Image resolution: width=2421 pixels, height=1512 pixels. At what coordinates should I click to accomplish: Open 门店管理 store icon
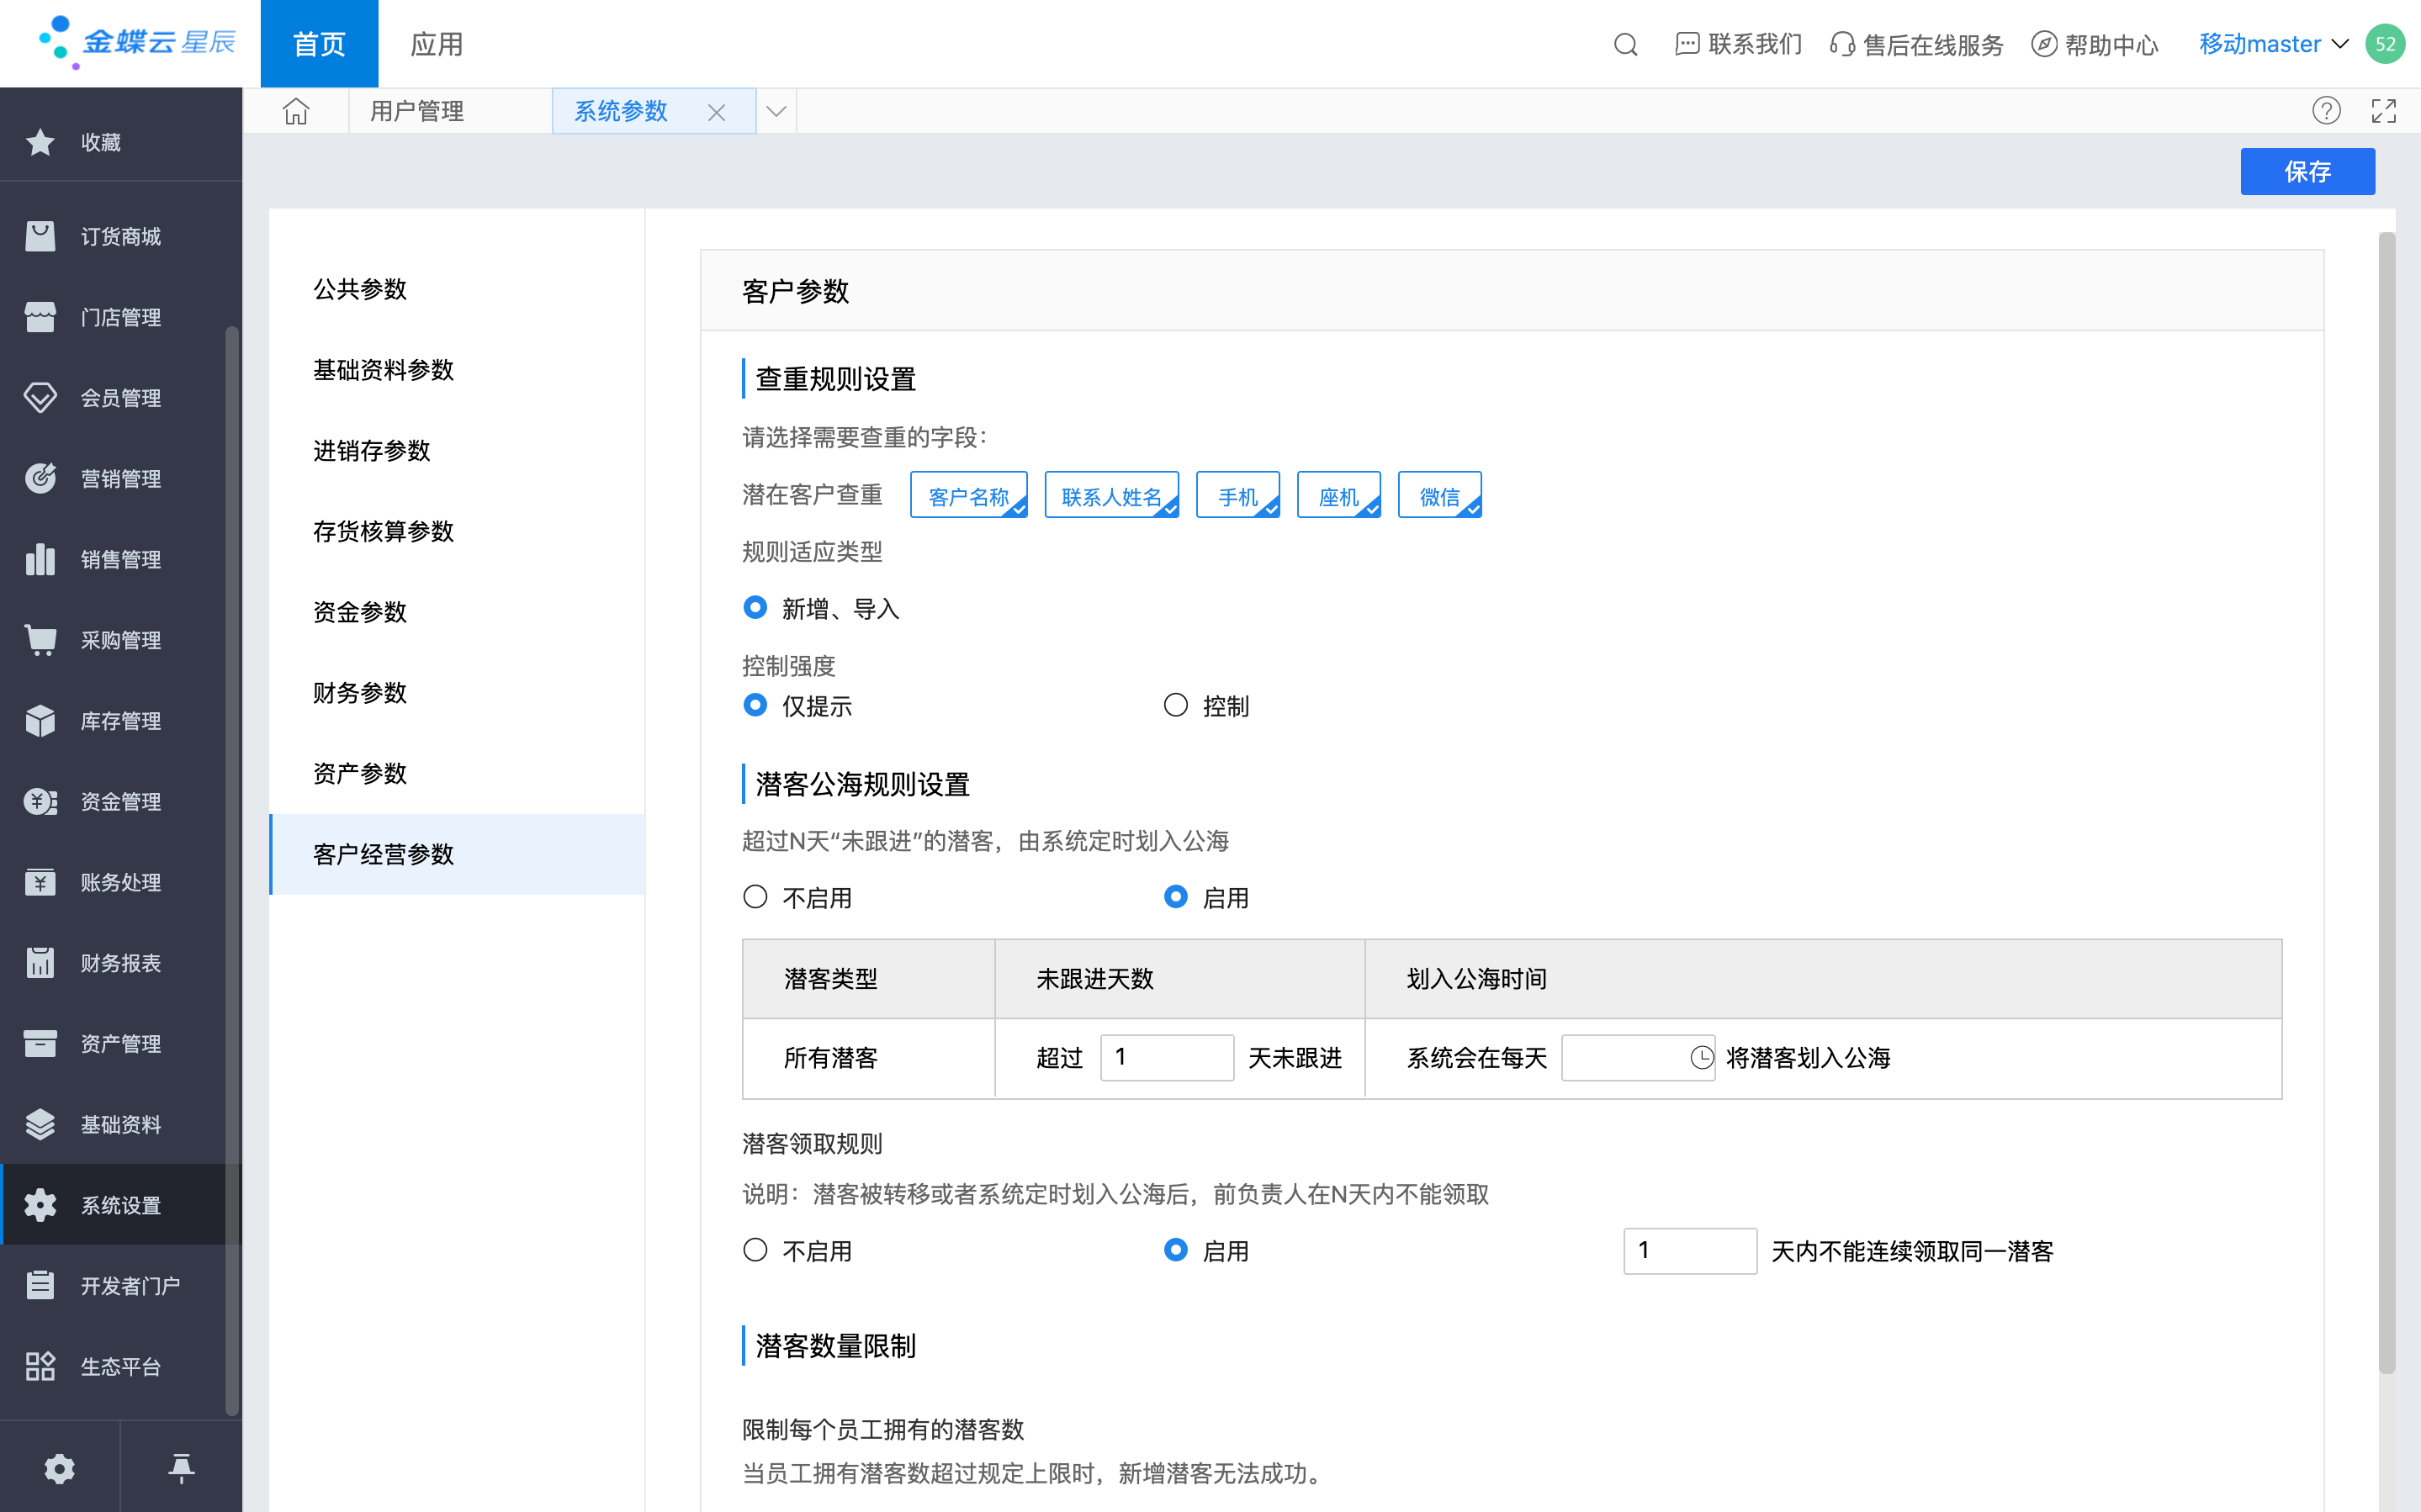(x=40, y=317)
